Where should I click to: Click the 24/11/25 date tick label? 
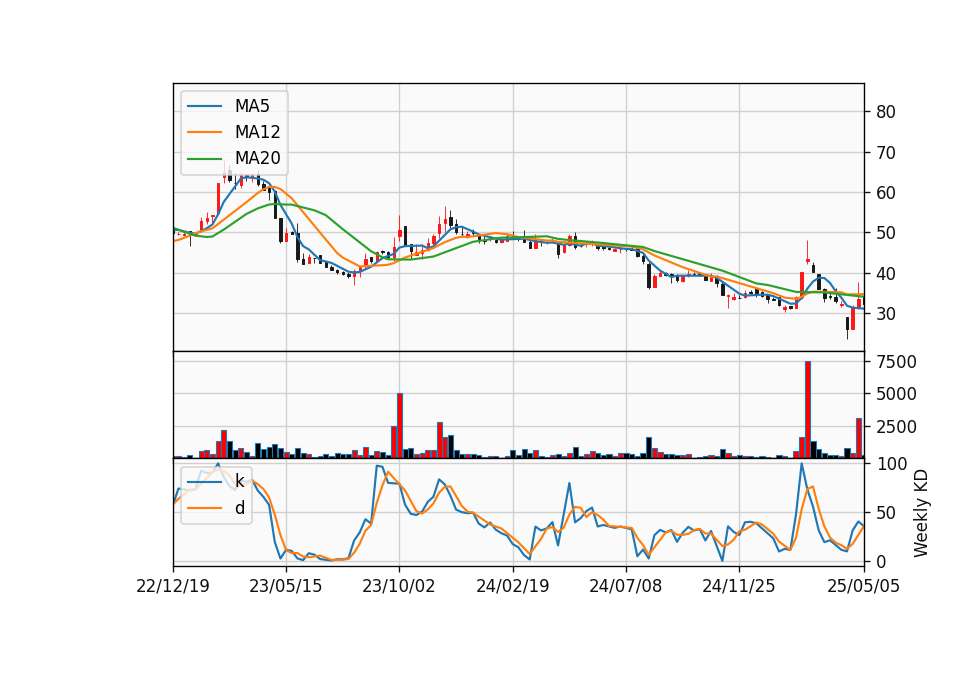(x=738, y=586)
